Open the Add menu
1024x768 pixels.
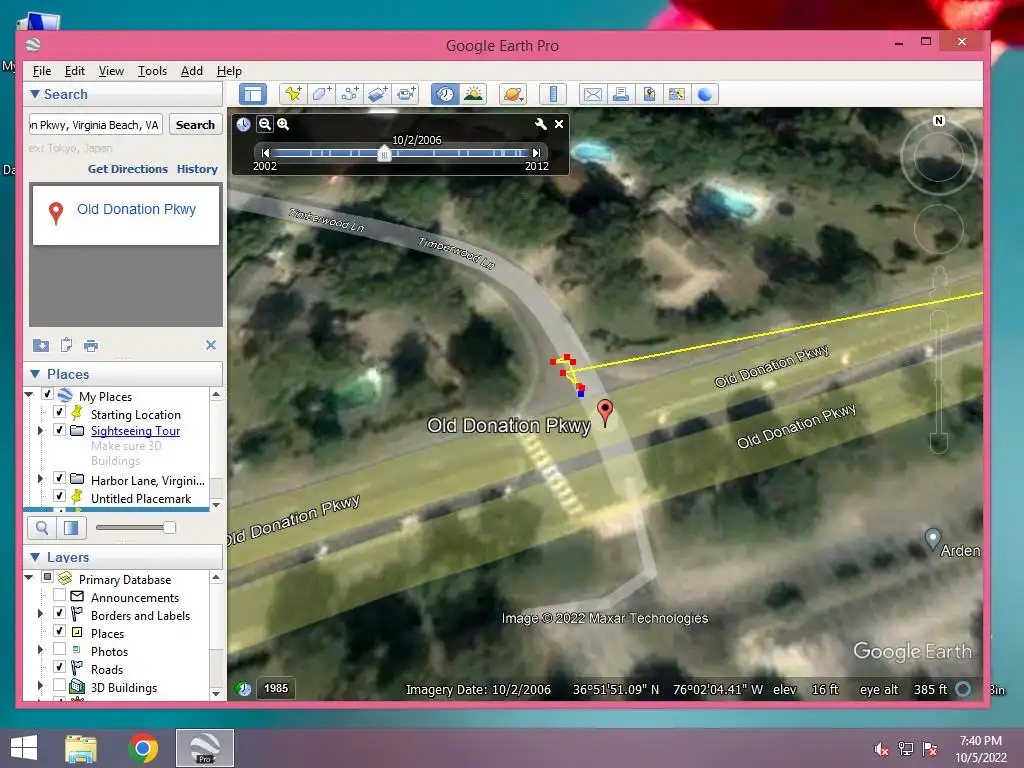pos(191,71)
